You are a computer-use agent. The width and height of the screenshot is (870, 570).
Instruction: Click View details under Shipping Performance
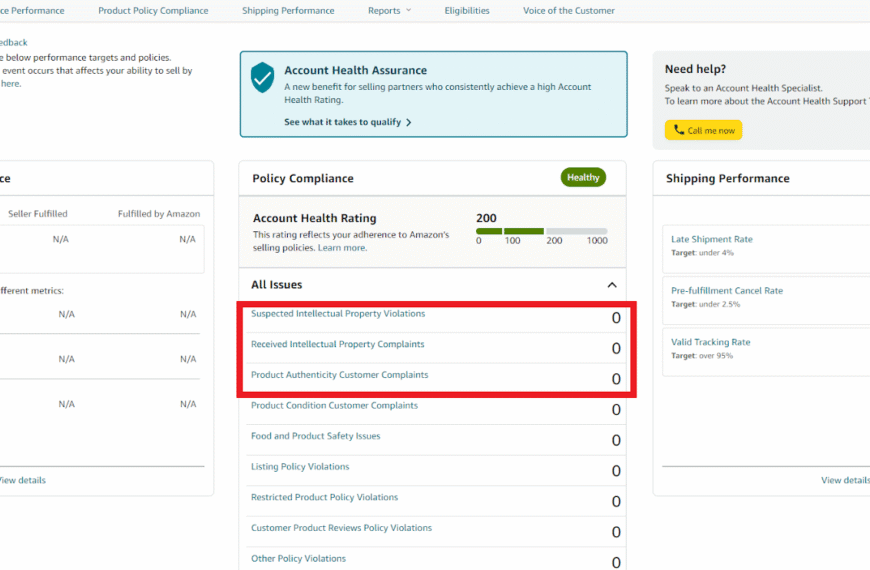[x=845, y=480]
